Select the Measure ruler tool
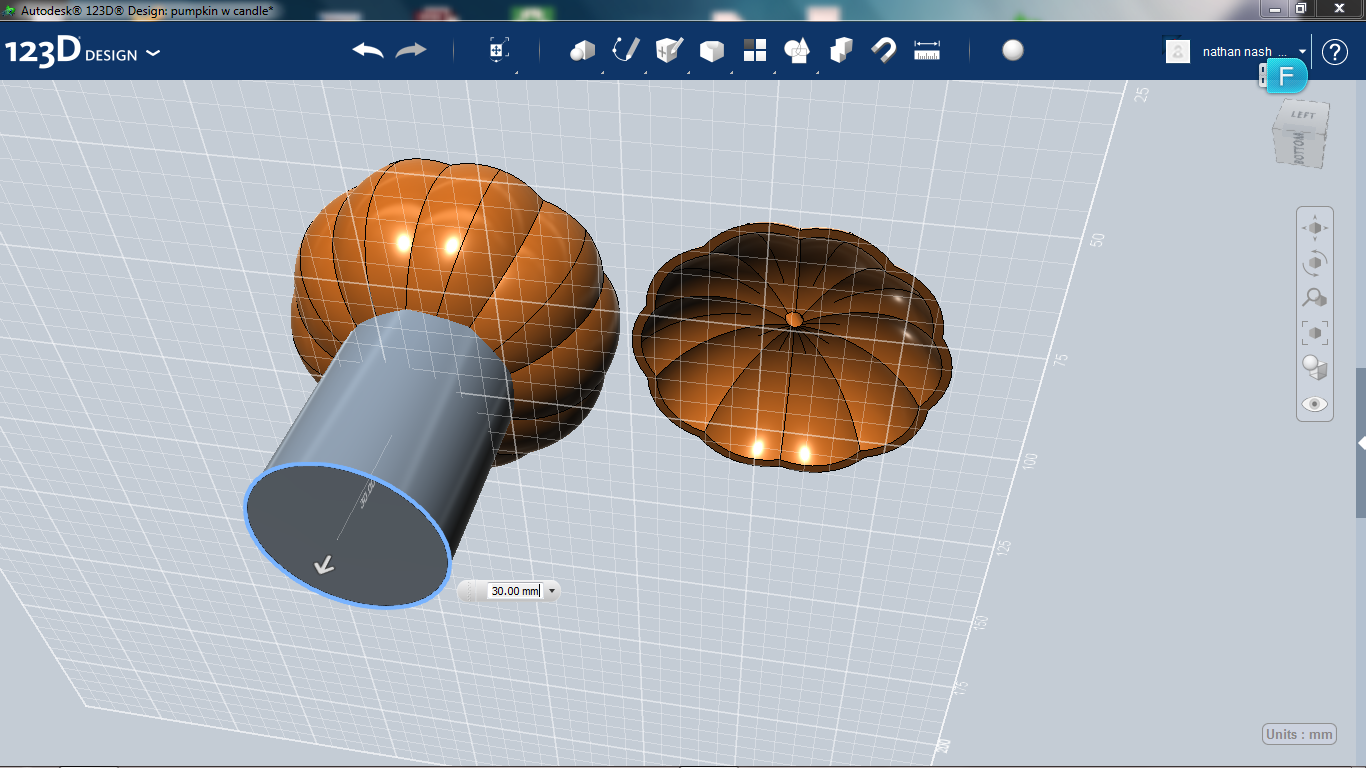The image size is (1366, 768). [x=927, y=50]
